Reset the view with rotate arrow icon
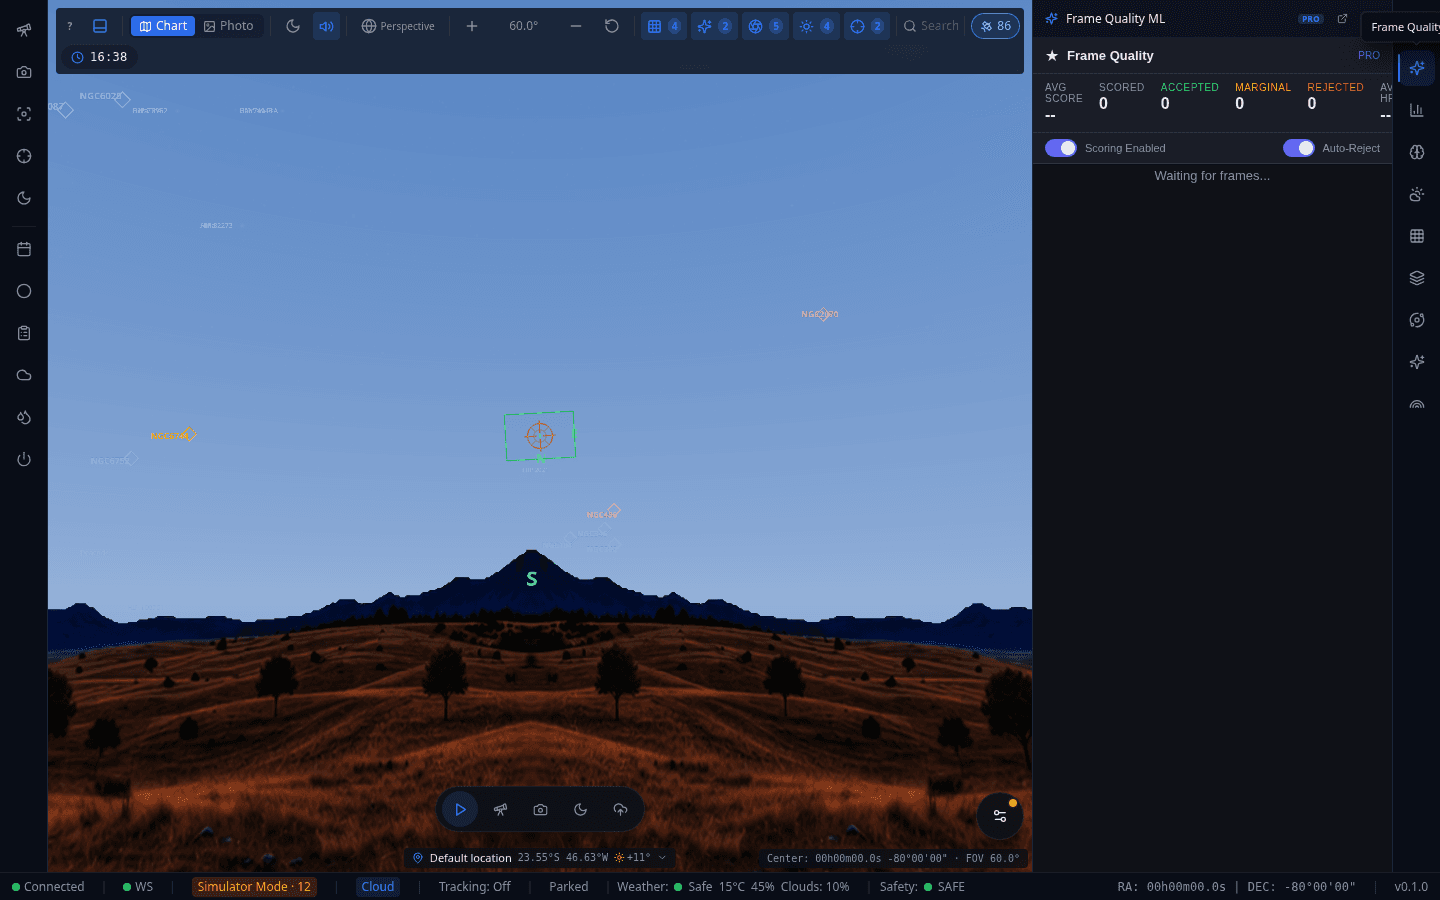Viewport: 1440px width, 900px height. pyautogui.click(x=612, y=26)
